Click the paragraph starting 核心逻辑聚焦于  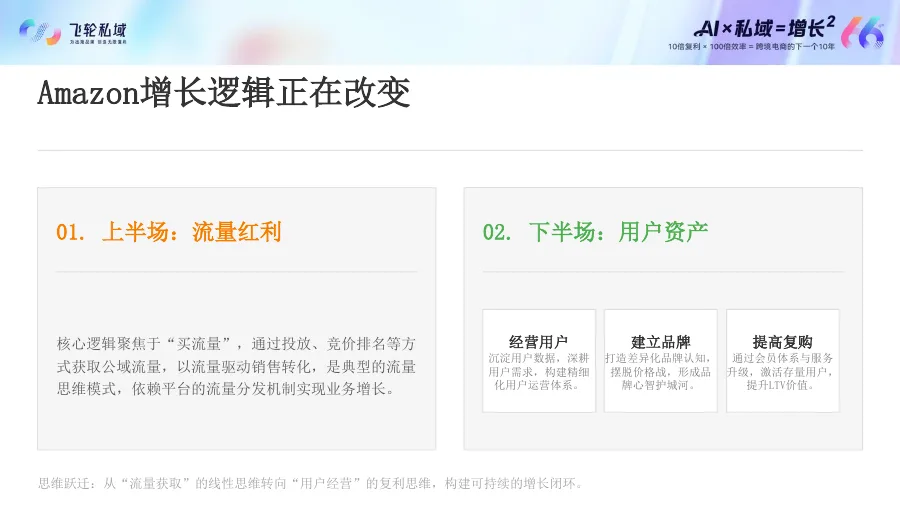pyautogui.click(x=236, y=366)
